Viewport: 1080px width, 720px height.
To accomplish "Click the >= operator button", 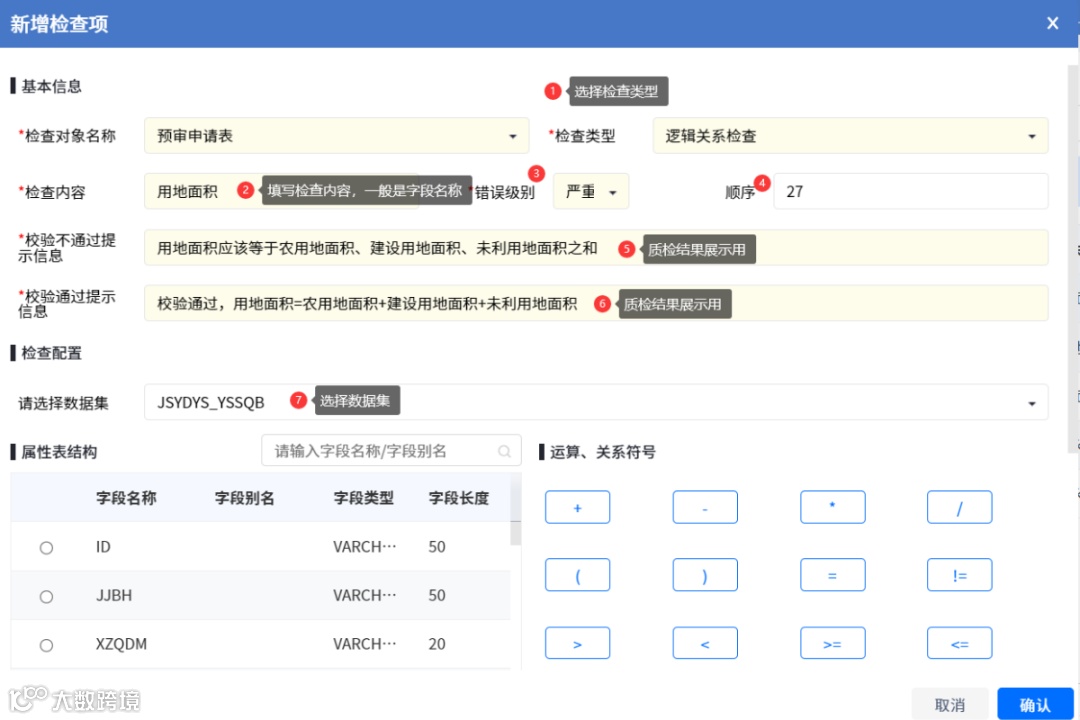I will (832, 643).
